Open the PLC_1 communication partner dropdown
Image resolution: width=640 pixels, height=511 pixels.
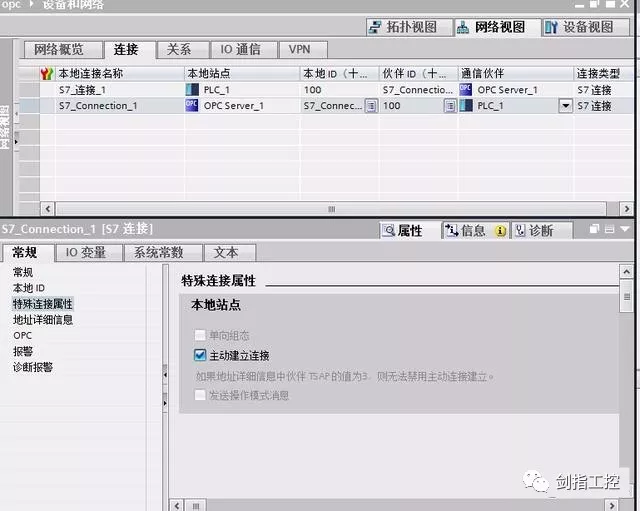(565, 106)
